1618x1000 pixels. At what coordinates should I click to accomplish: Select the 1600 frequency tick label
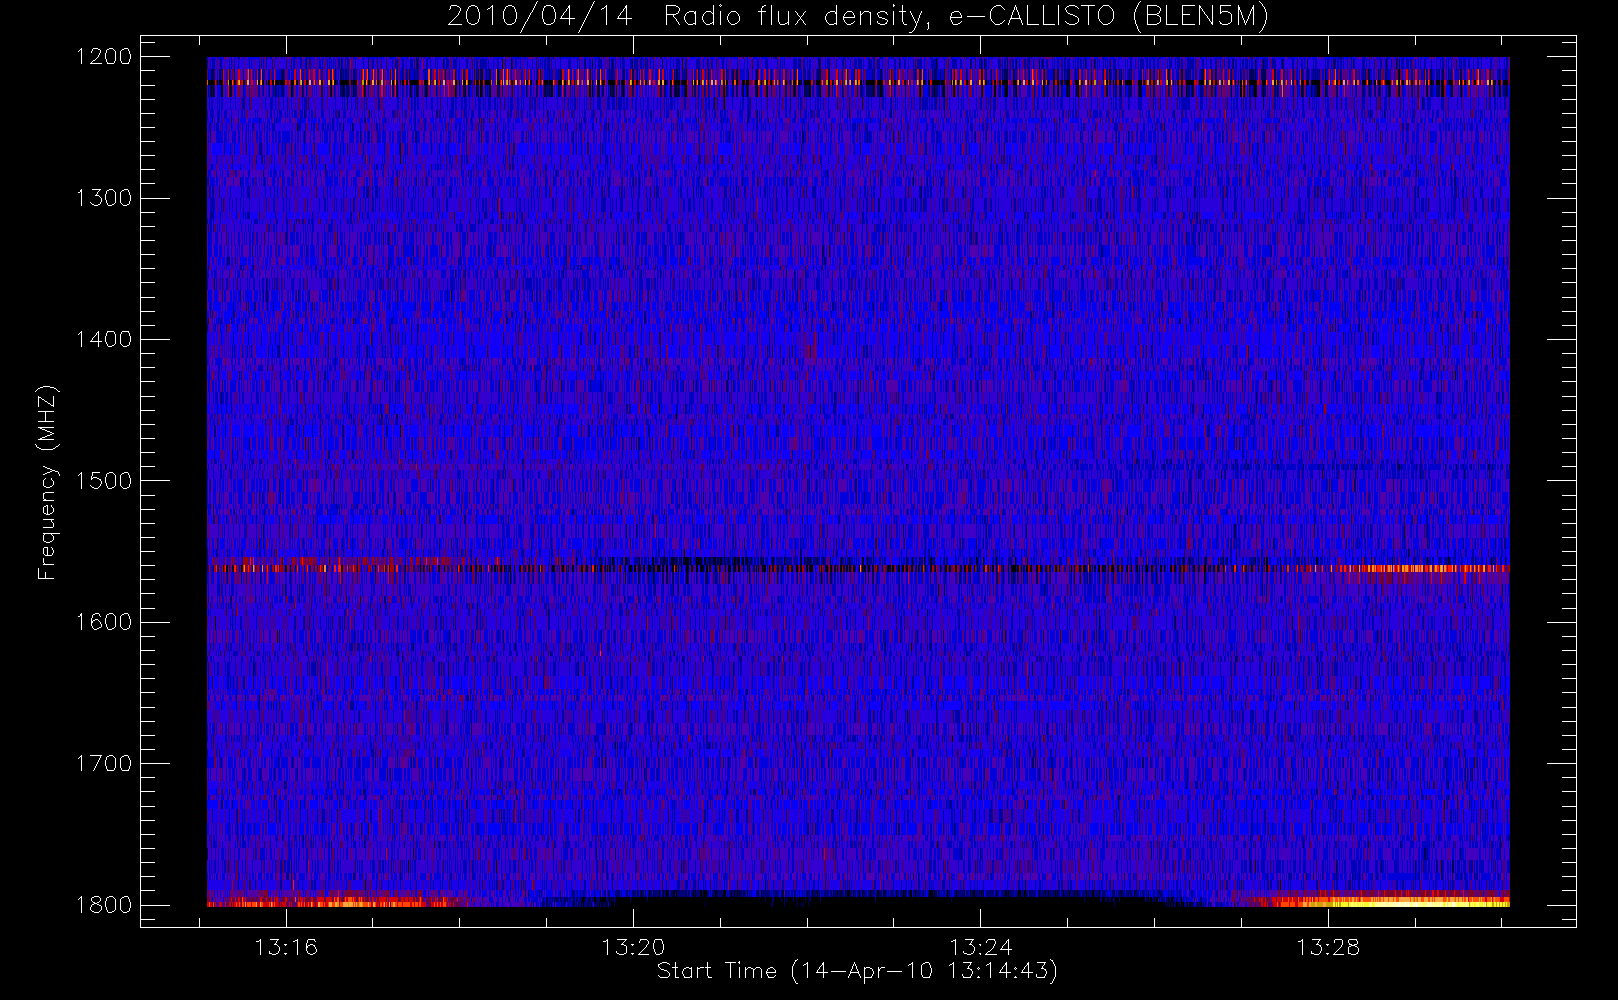[x=104, y=622]
